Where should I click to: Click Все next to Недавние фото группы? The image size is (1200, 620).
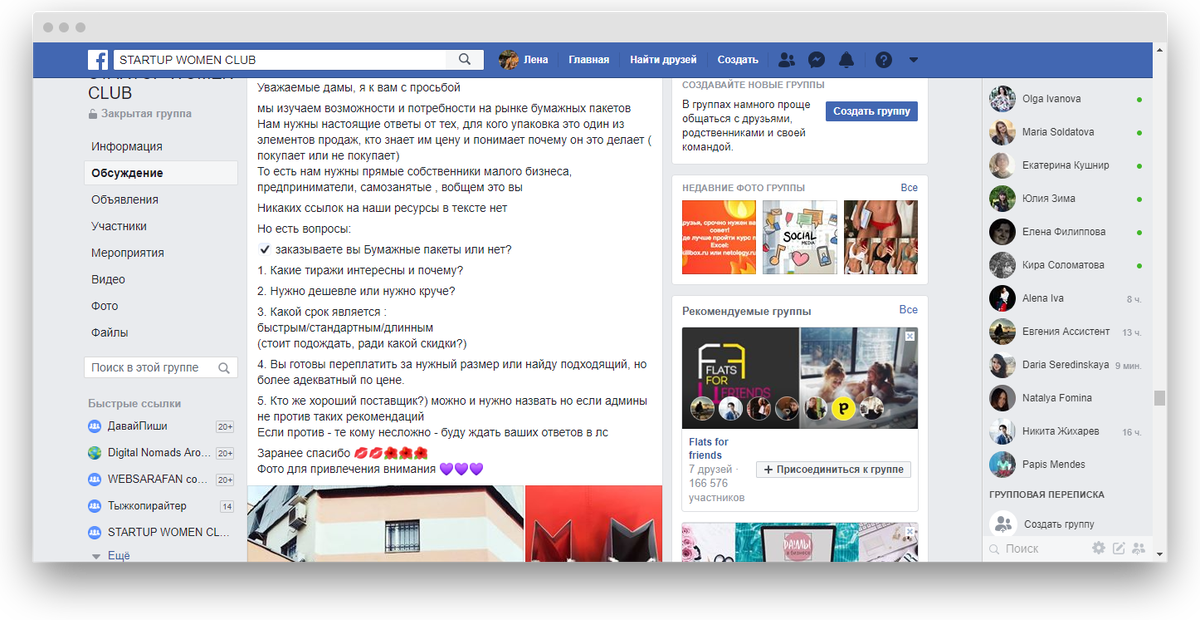[908, 188]
